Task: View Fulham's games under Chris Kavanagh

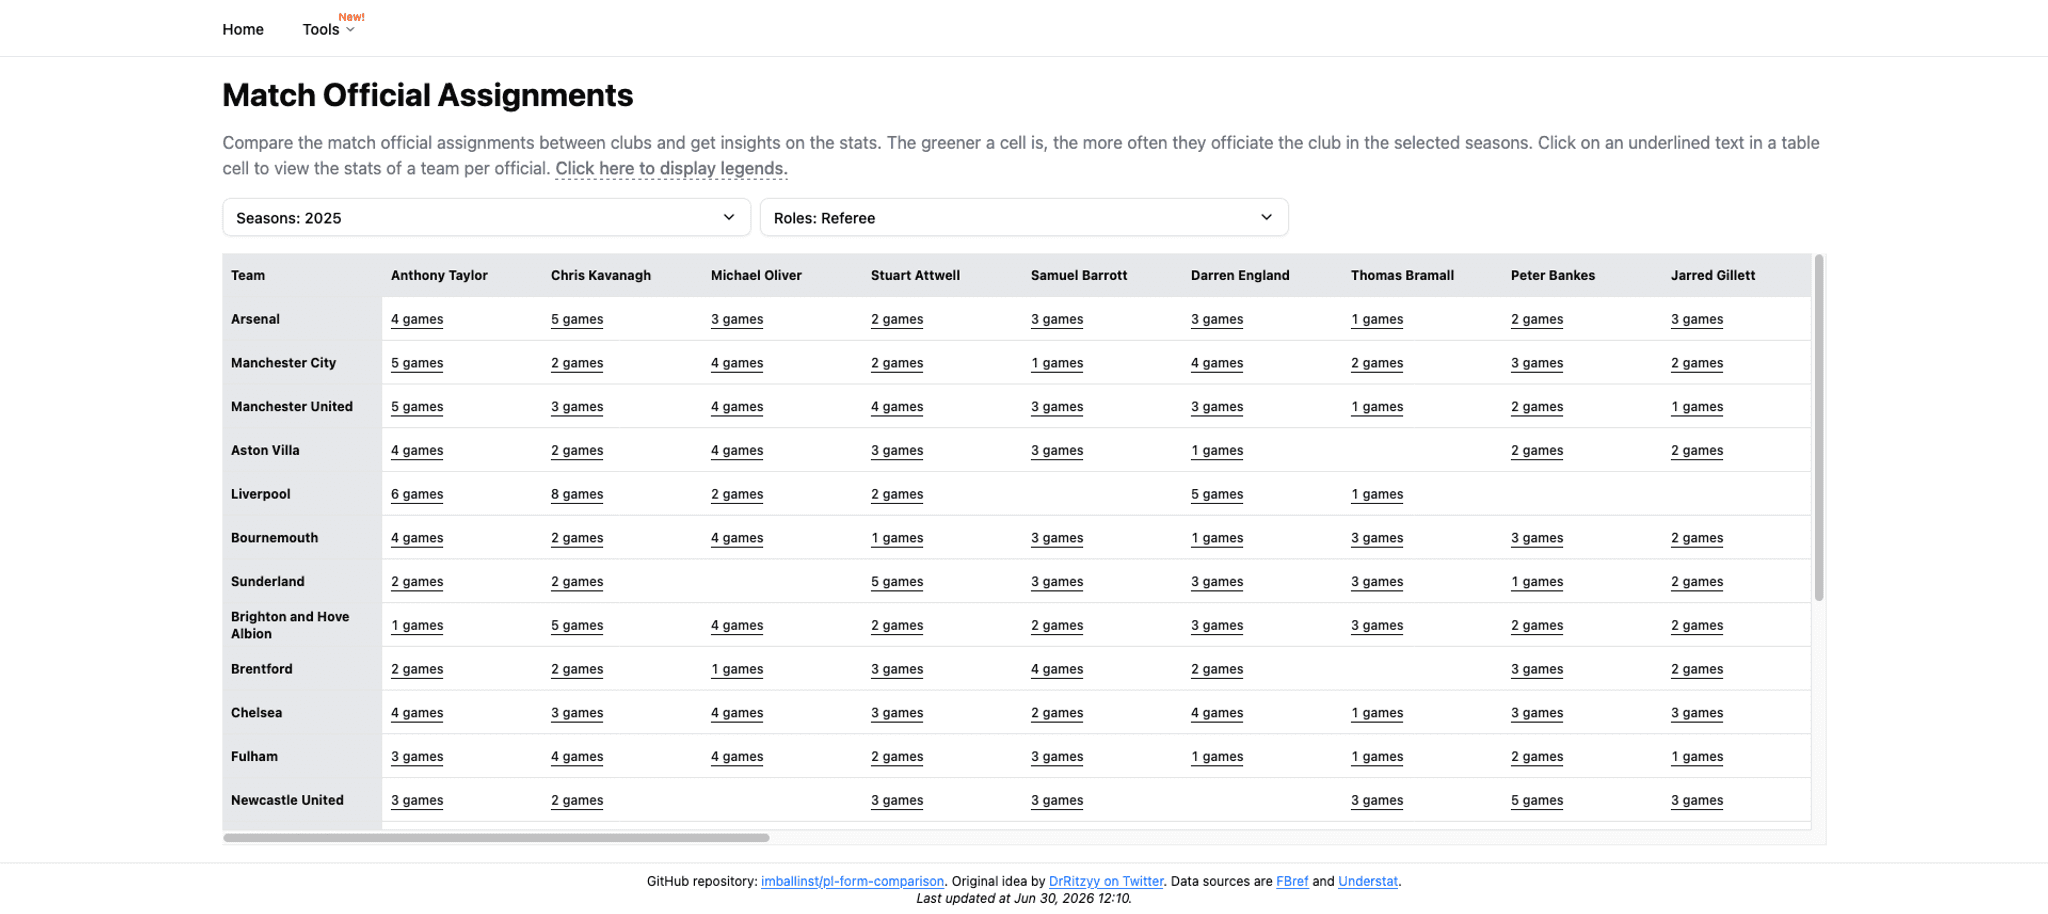Action: coord(577,756)
